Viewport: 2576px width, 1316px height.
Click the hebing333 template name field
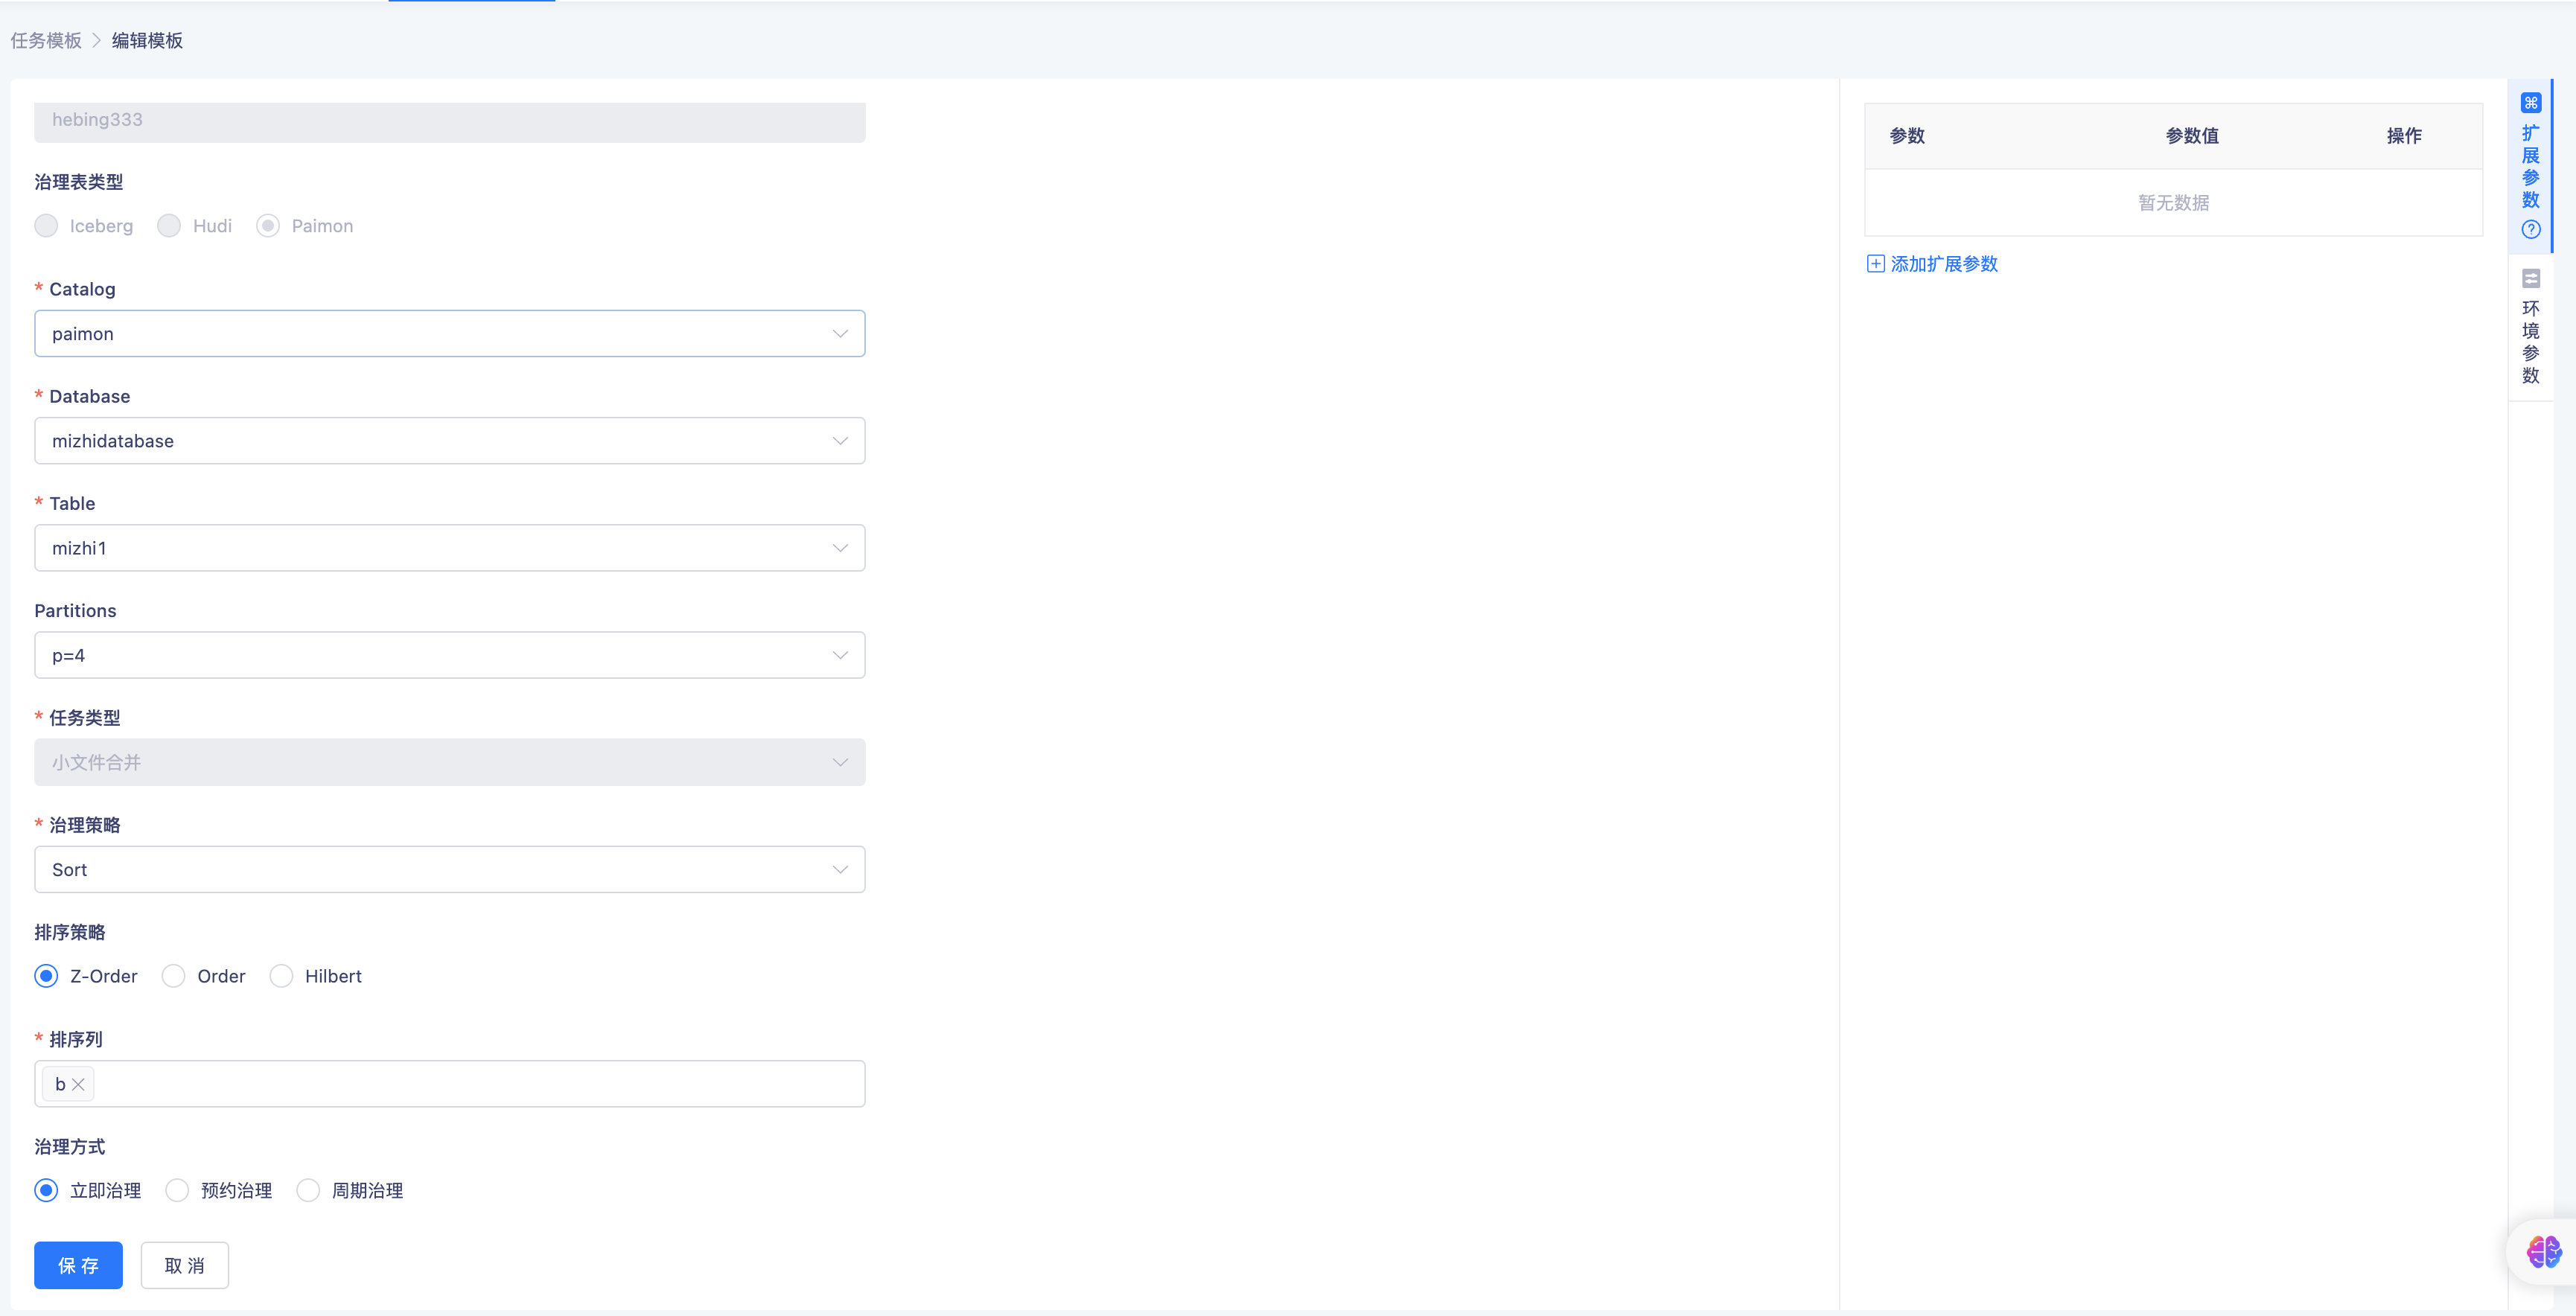[450, 121]
